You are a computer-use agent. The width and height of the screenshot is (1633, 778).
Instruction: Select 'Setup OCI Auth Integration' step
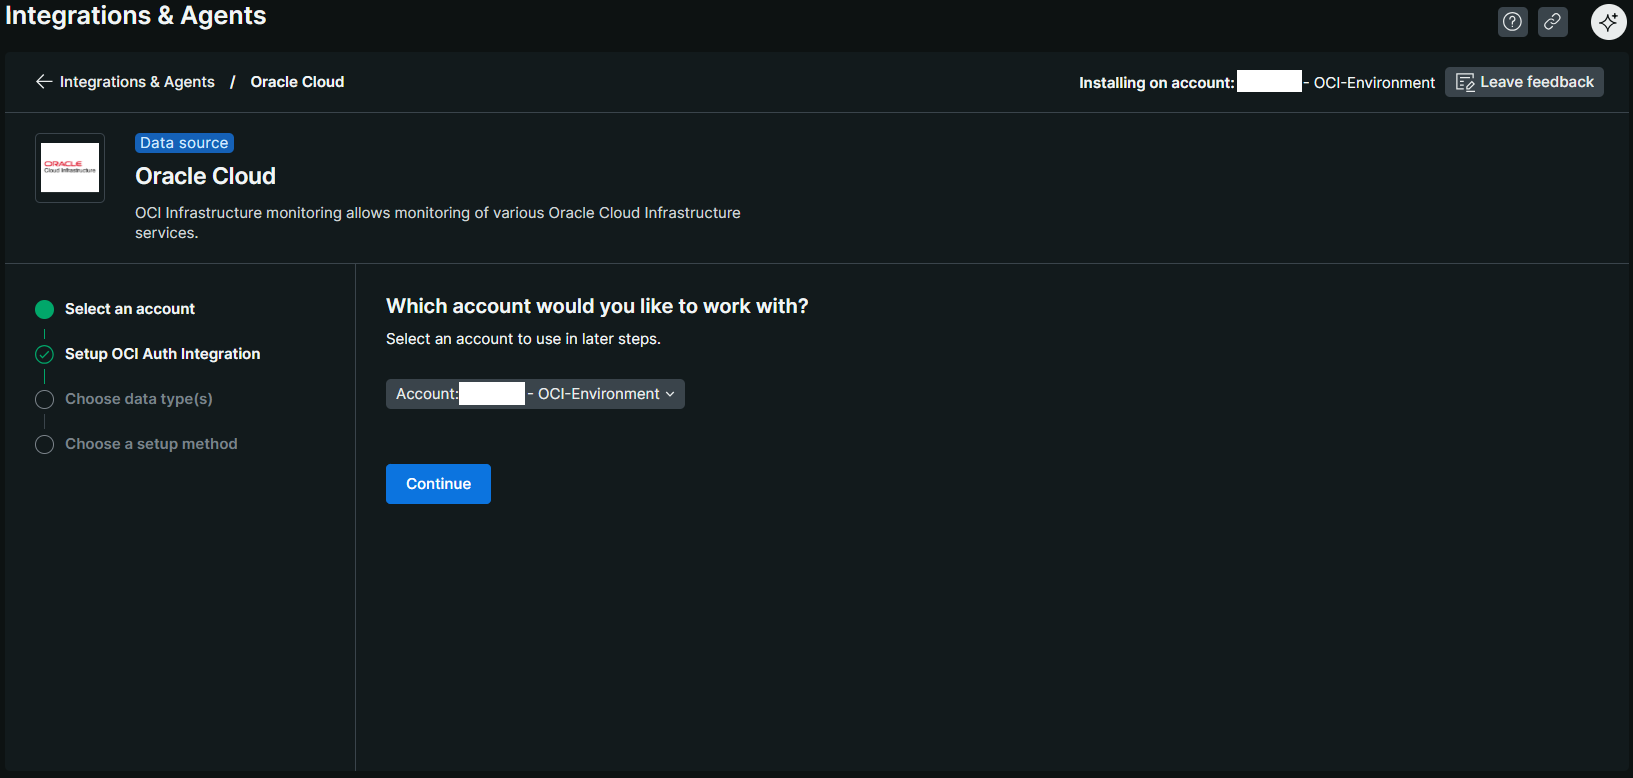pyautogui.click(x=162, y=354)
